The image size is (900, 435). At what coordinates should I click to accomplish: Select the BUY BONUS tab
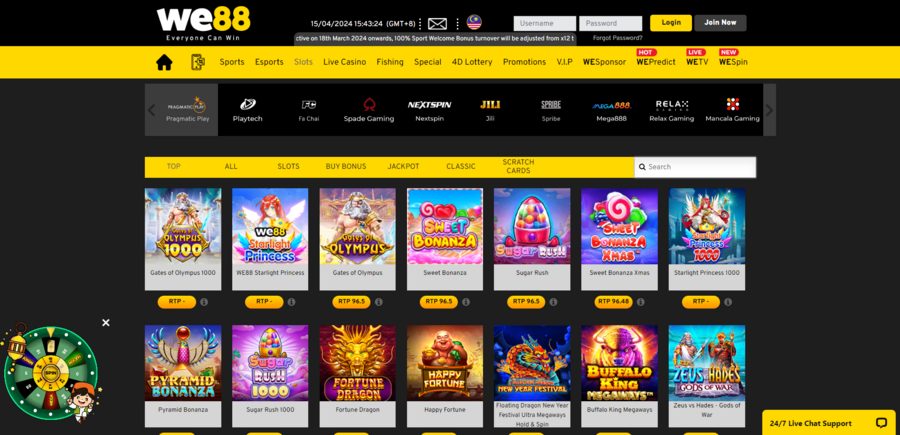pyautogui.click(x=346, y=166)
